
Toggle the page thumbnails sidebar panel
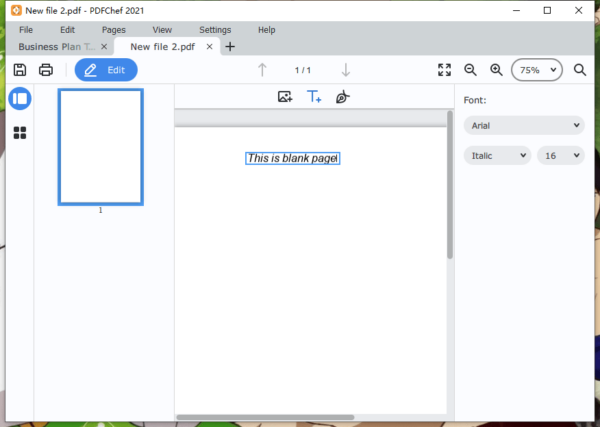[x=20, y=99]
